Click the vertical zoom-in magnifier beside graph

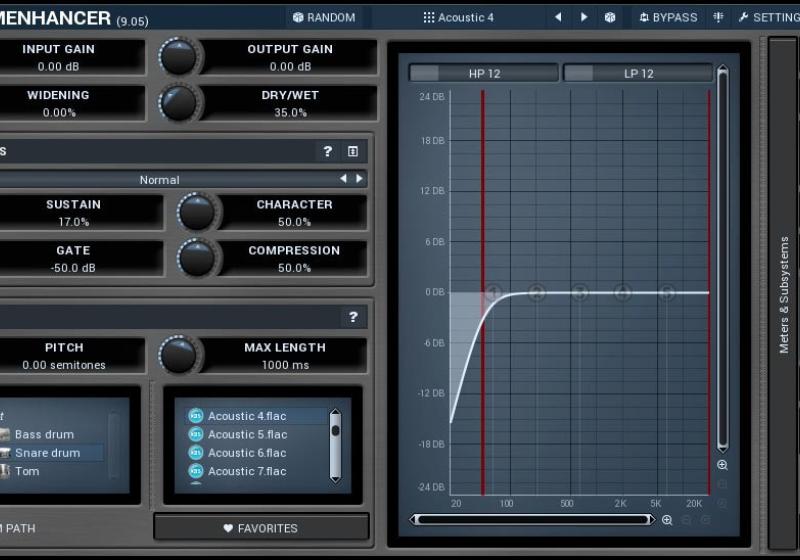click(722, 465)
